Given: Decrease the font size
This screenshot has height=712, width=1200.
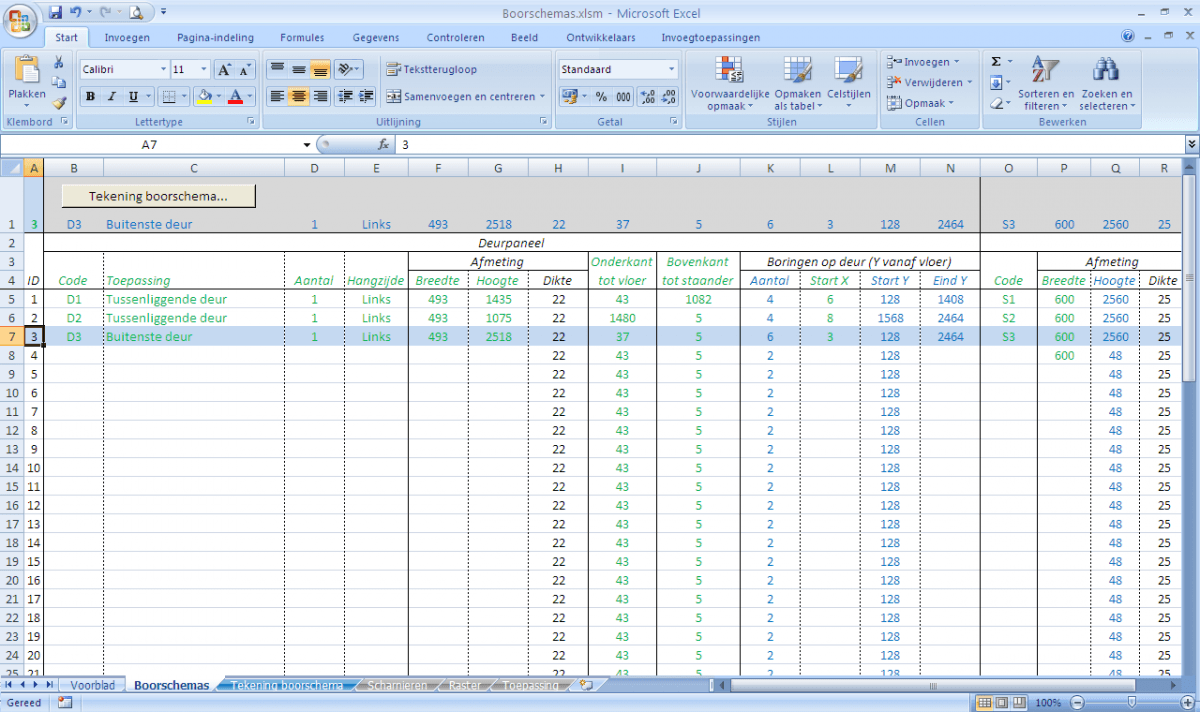Looking at the screenshot, I should [244, 70].
